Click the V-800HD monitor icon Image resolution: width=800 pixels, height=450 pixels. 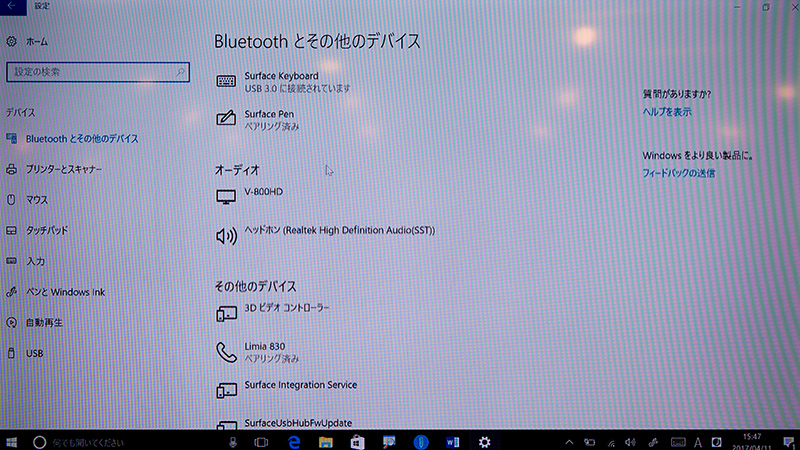coord(226,196)
